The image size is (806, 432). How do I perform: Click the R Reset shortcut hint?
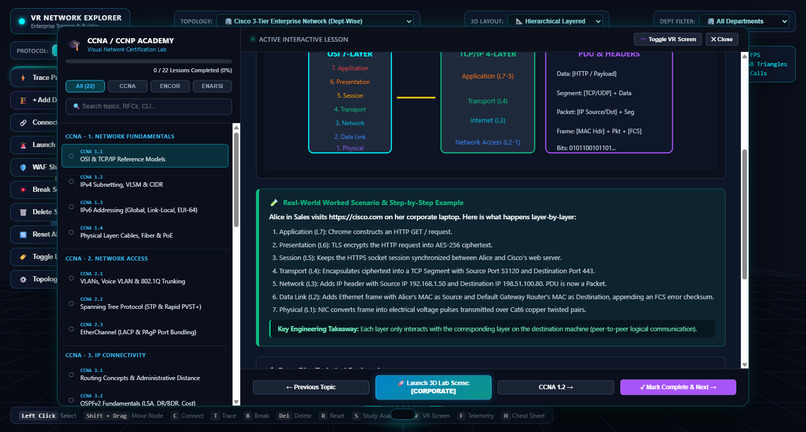[332, 416]
